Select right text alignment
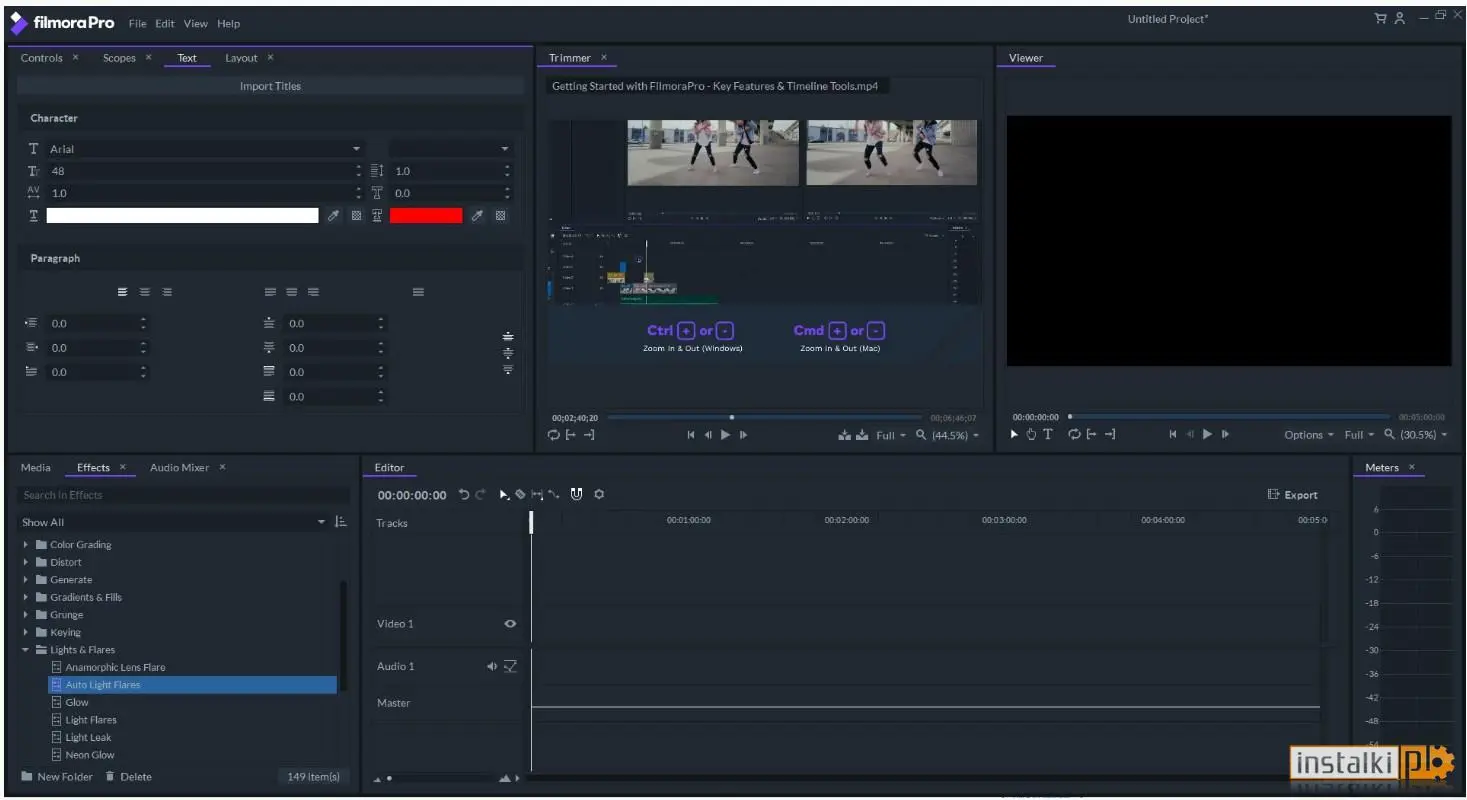This screenshot has height=800, width=1467. (167, 292)
